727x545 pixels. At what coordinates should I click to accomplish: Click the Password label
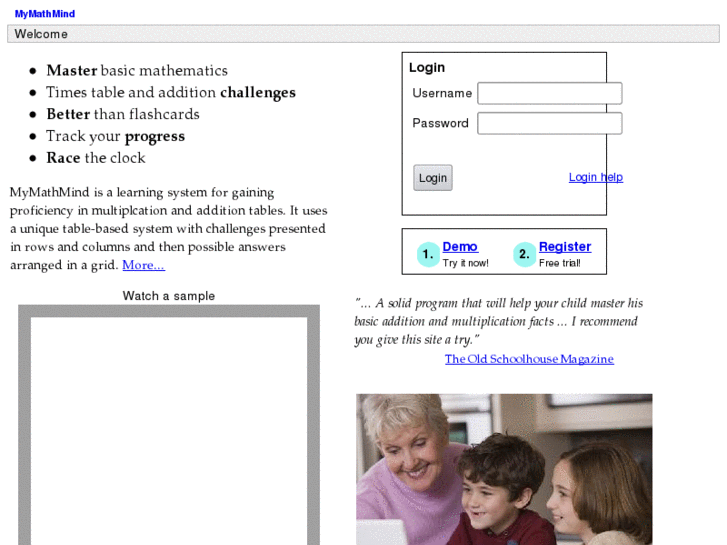440,123
